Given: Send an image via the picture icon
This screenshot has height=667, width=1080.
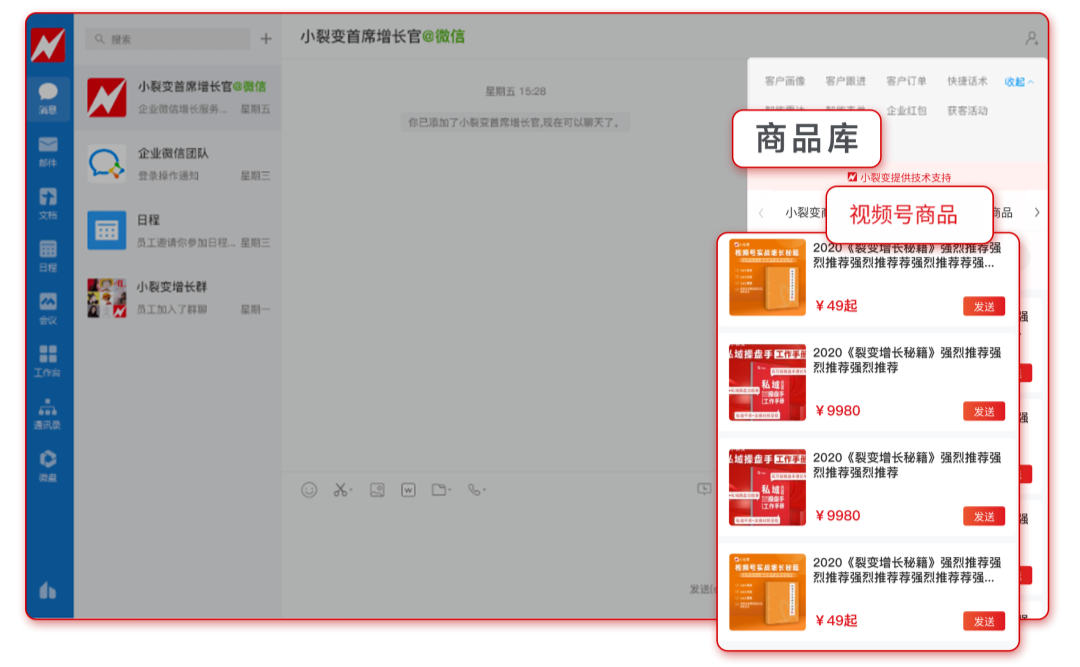Looking at the screenshot, I should (377, 490).
